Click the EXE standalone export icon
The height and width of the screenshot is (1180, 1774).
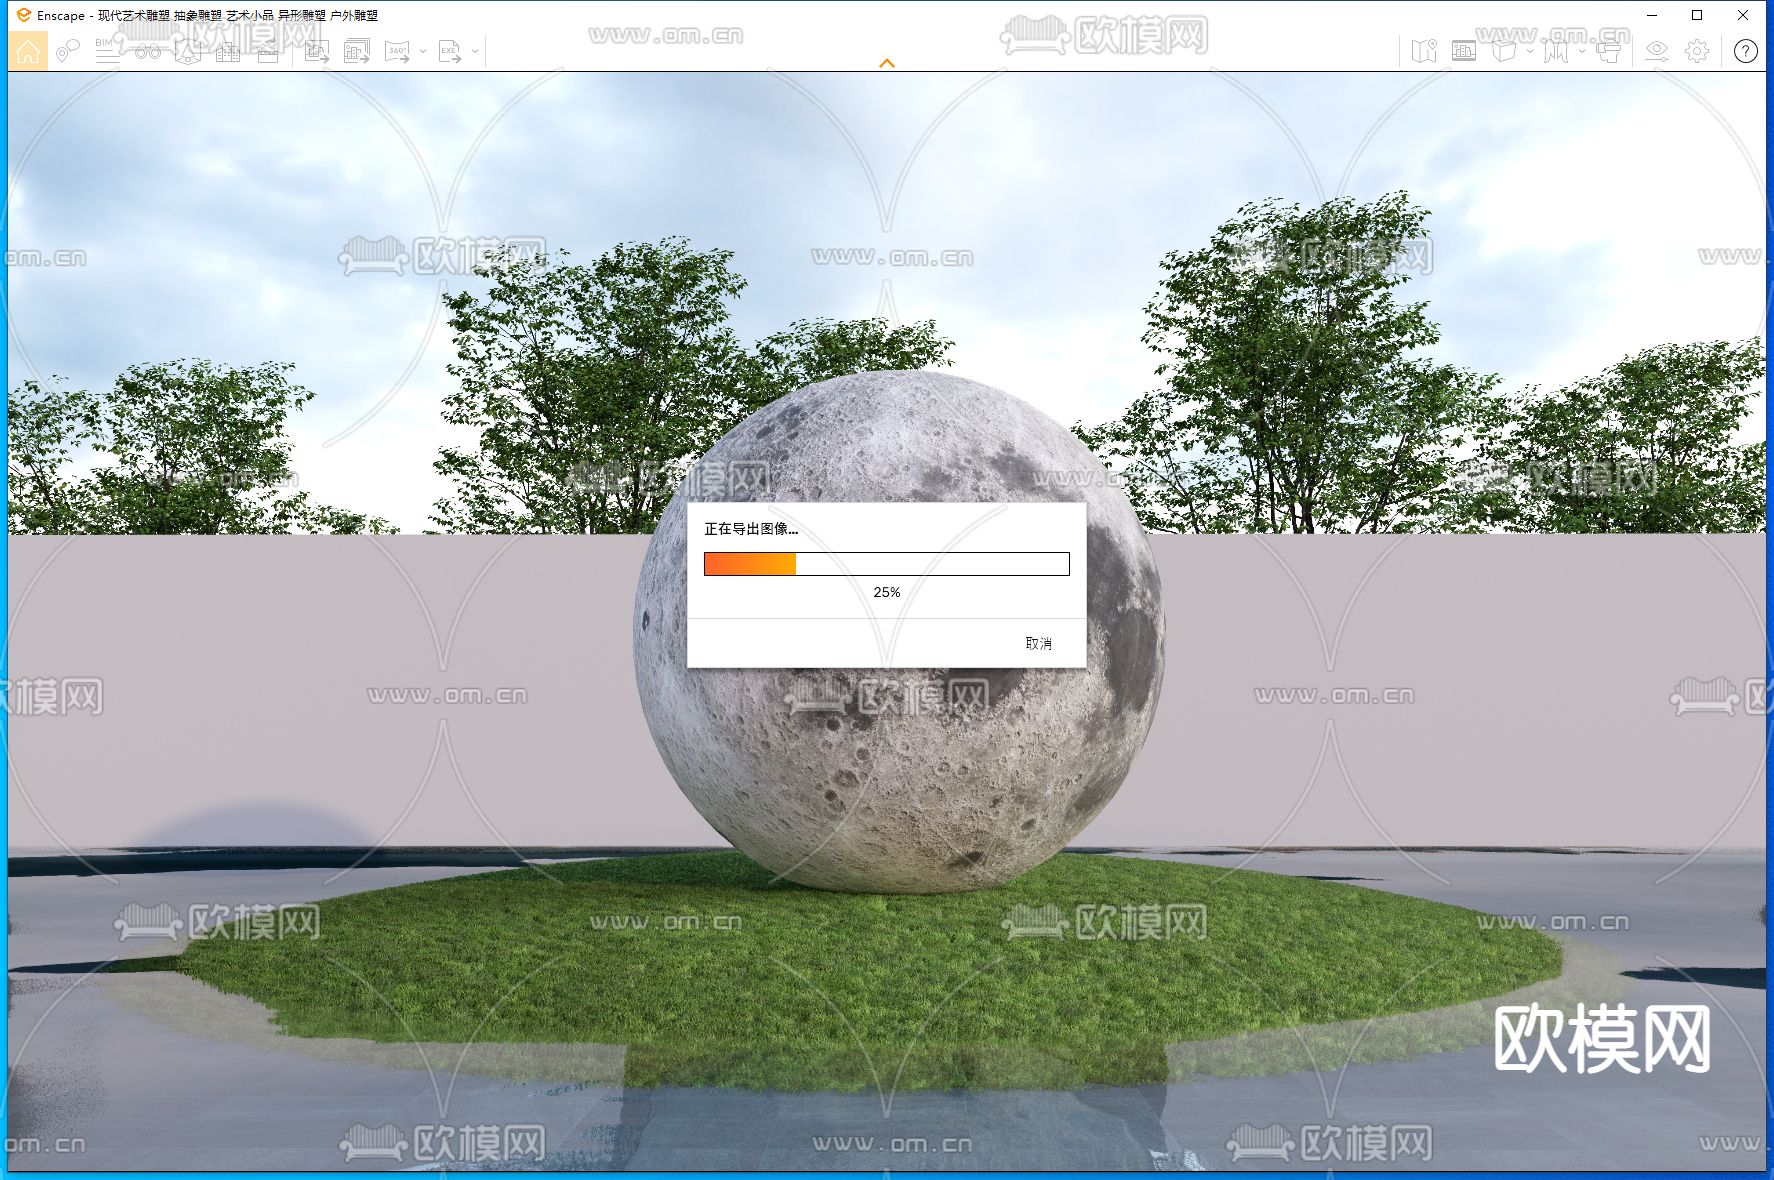[x=450, y=51]
